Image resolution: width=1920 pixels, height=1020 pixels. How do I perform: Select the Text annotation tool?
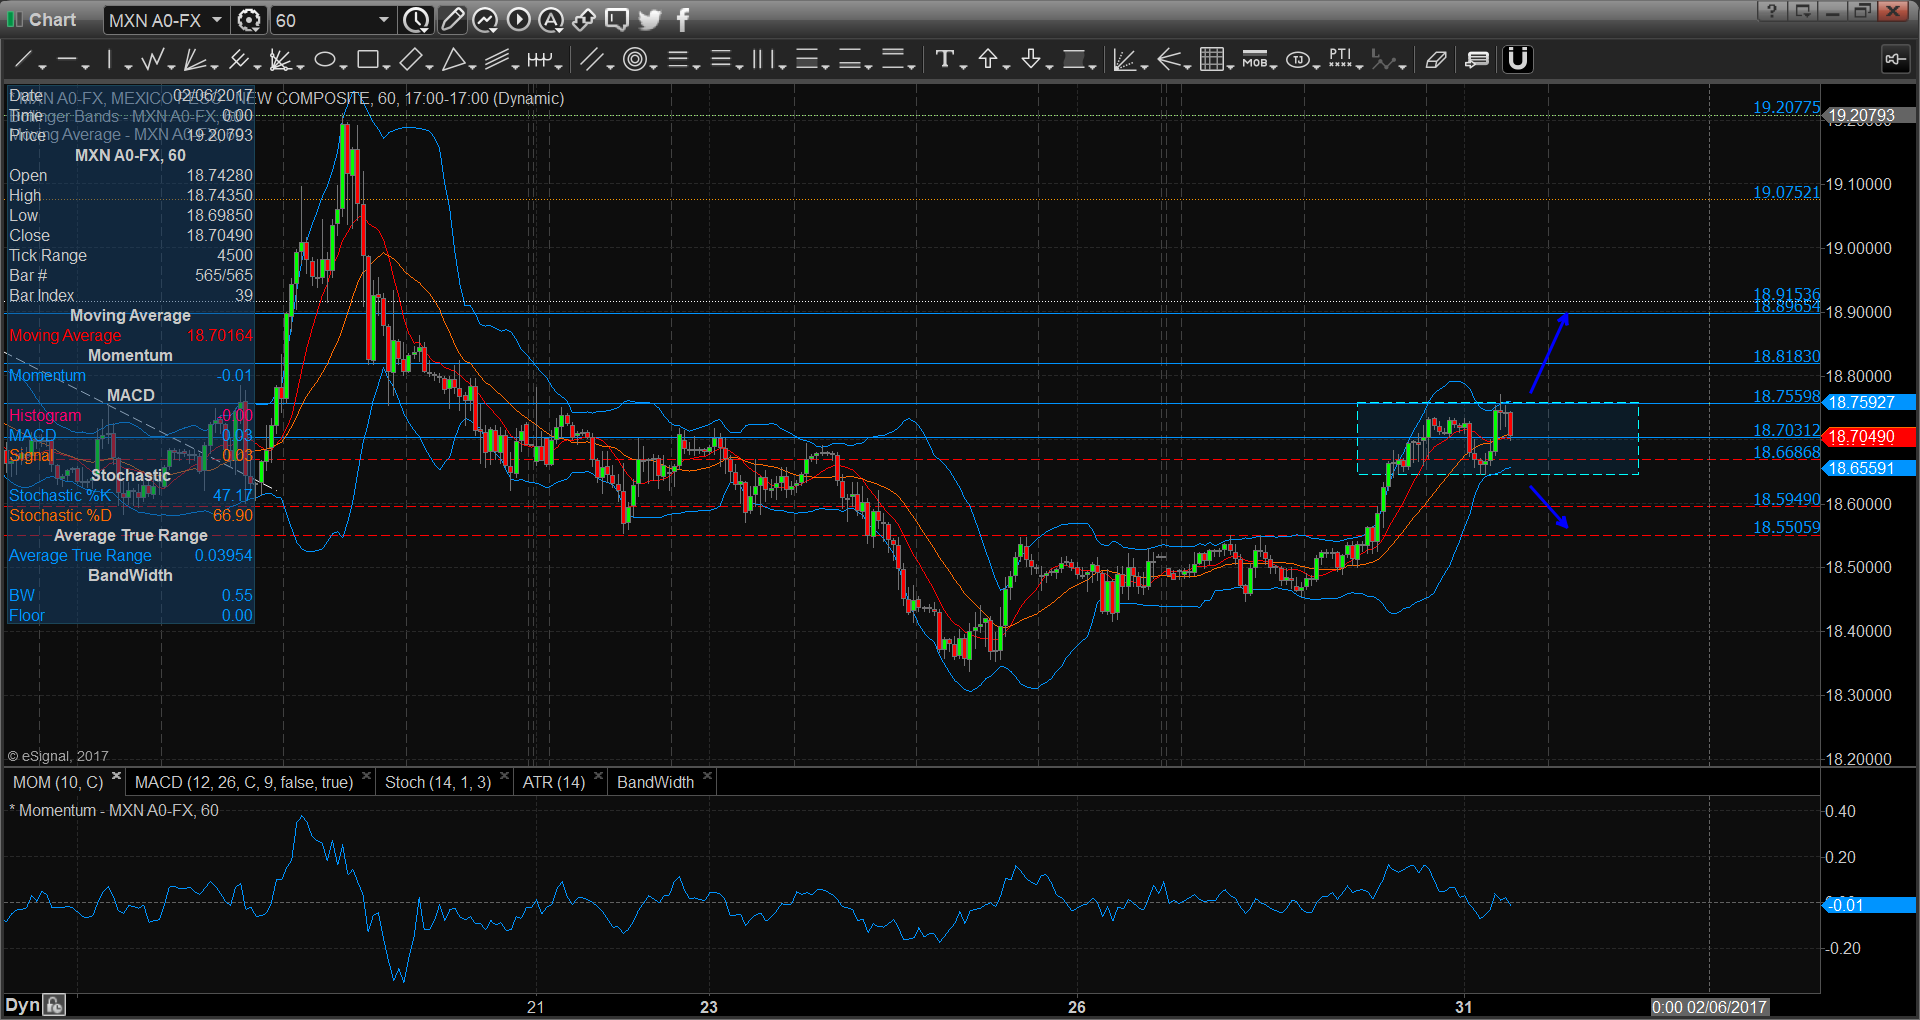click(944, 60)
